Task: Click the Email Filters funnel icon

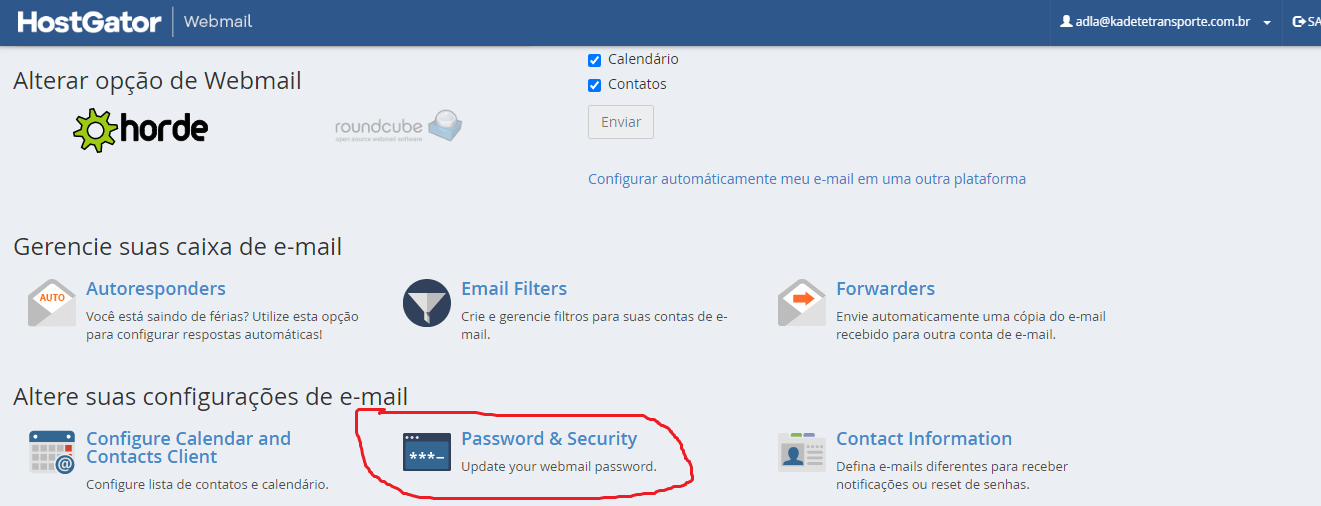Action: tap(427, 303)
